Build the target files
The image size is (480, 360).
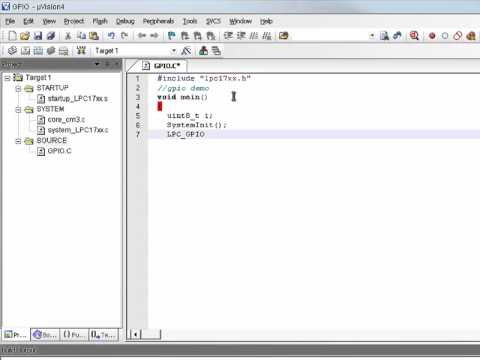tap(25, 51)
